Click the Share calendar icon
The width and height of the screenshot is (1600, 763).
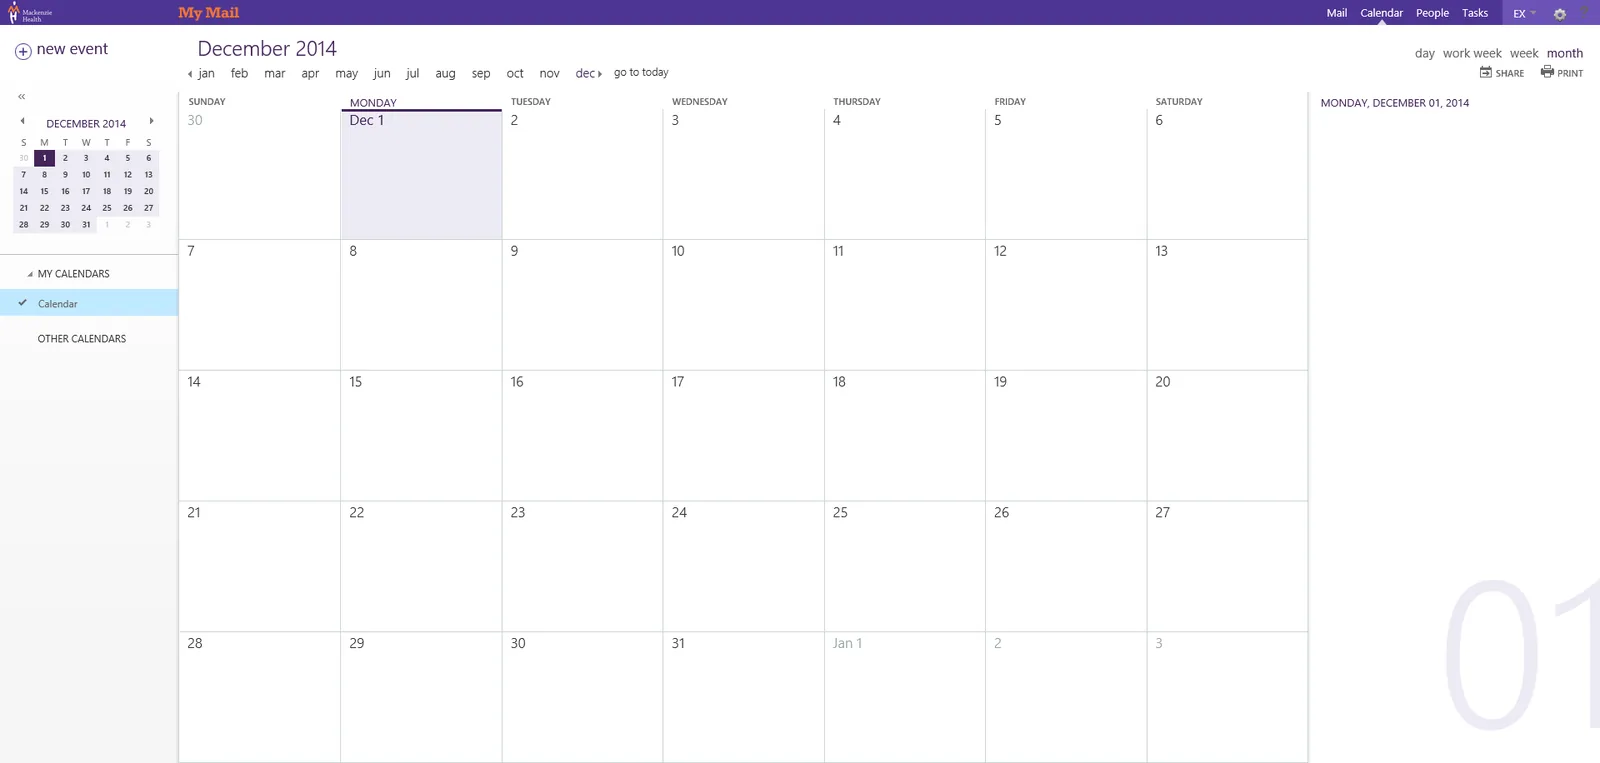pyautogui.click(x=1486, y=72)
